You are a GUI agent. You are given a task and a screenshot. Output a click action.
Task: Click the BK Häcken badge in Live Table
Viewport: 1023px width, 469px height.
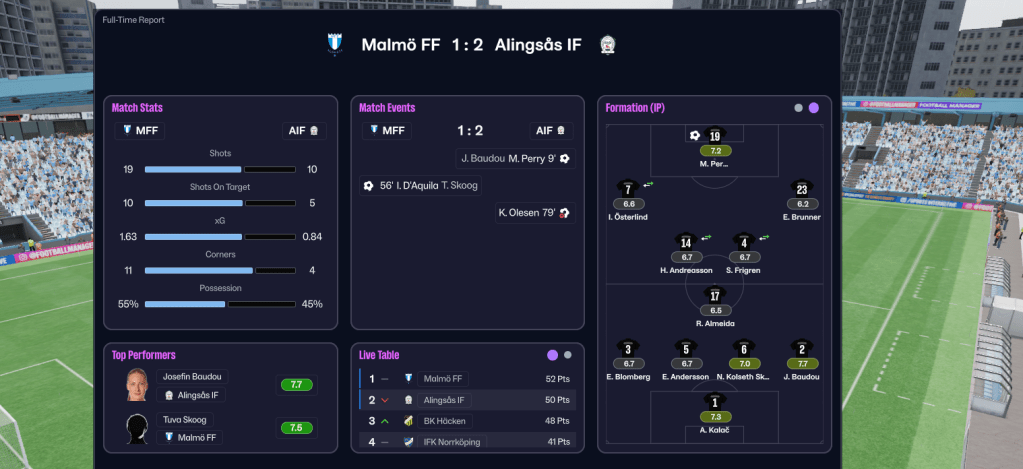[x=408, y=421]
